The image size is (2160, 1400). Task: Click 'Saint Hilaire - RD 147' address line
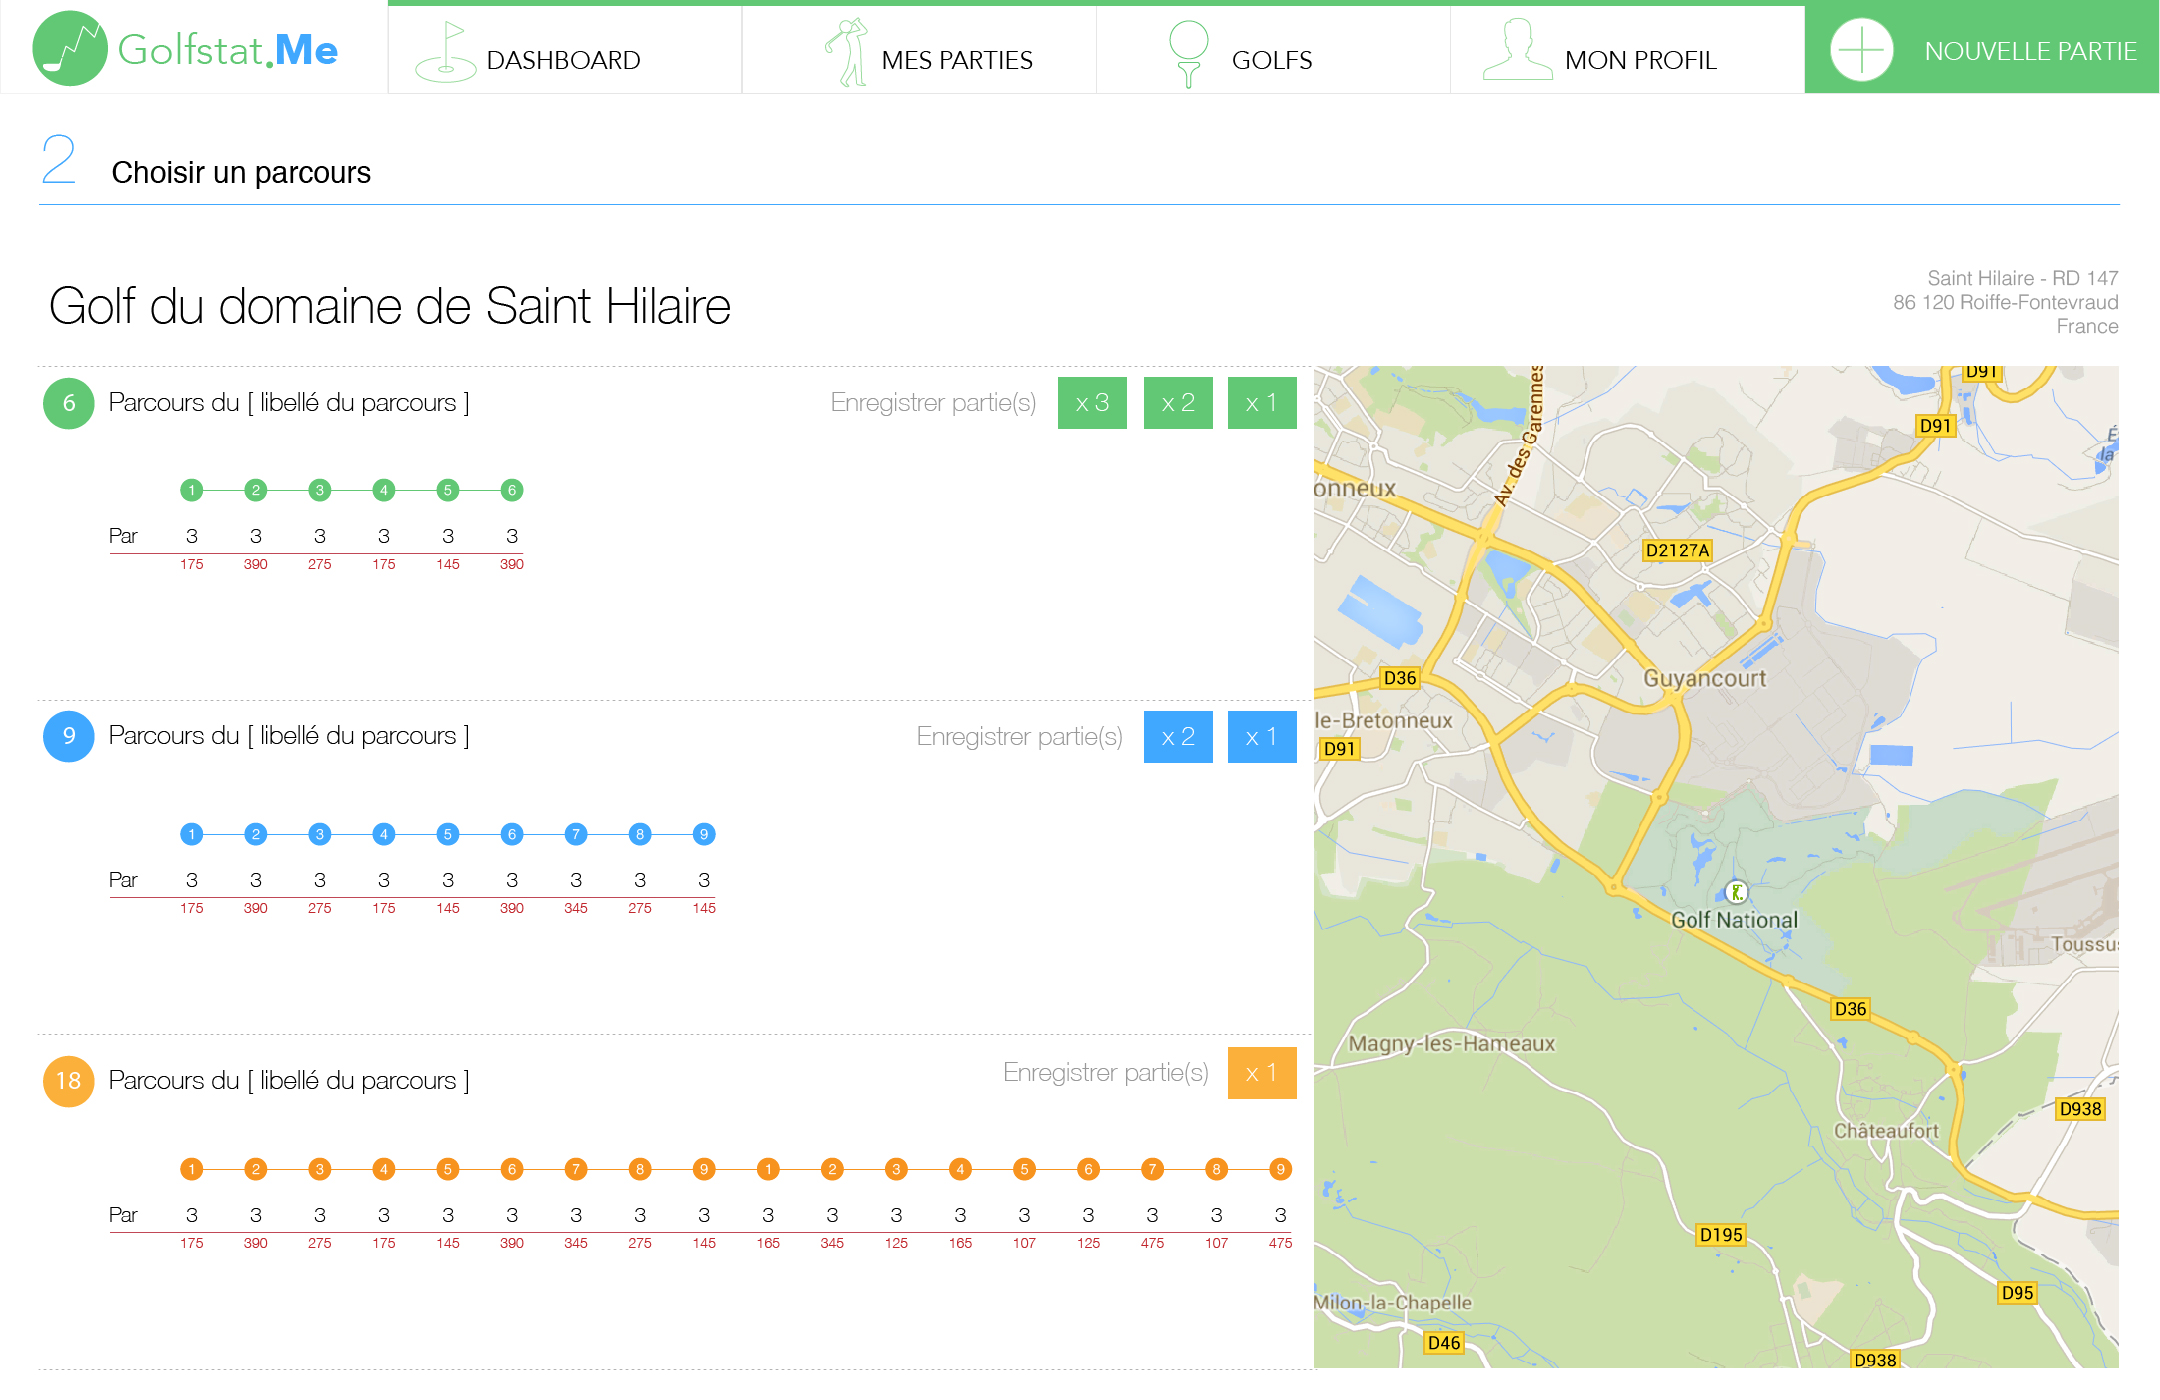pyautogui.click(x=2022, y=278)
